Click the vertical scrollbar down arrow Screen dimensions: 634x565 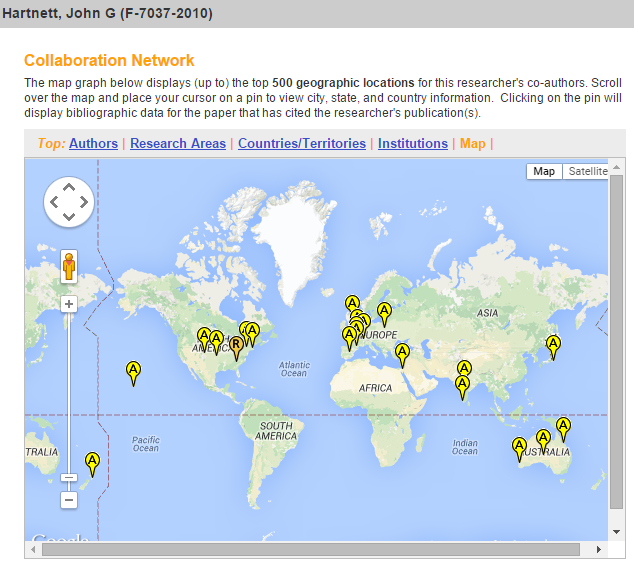617,533
